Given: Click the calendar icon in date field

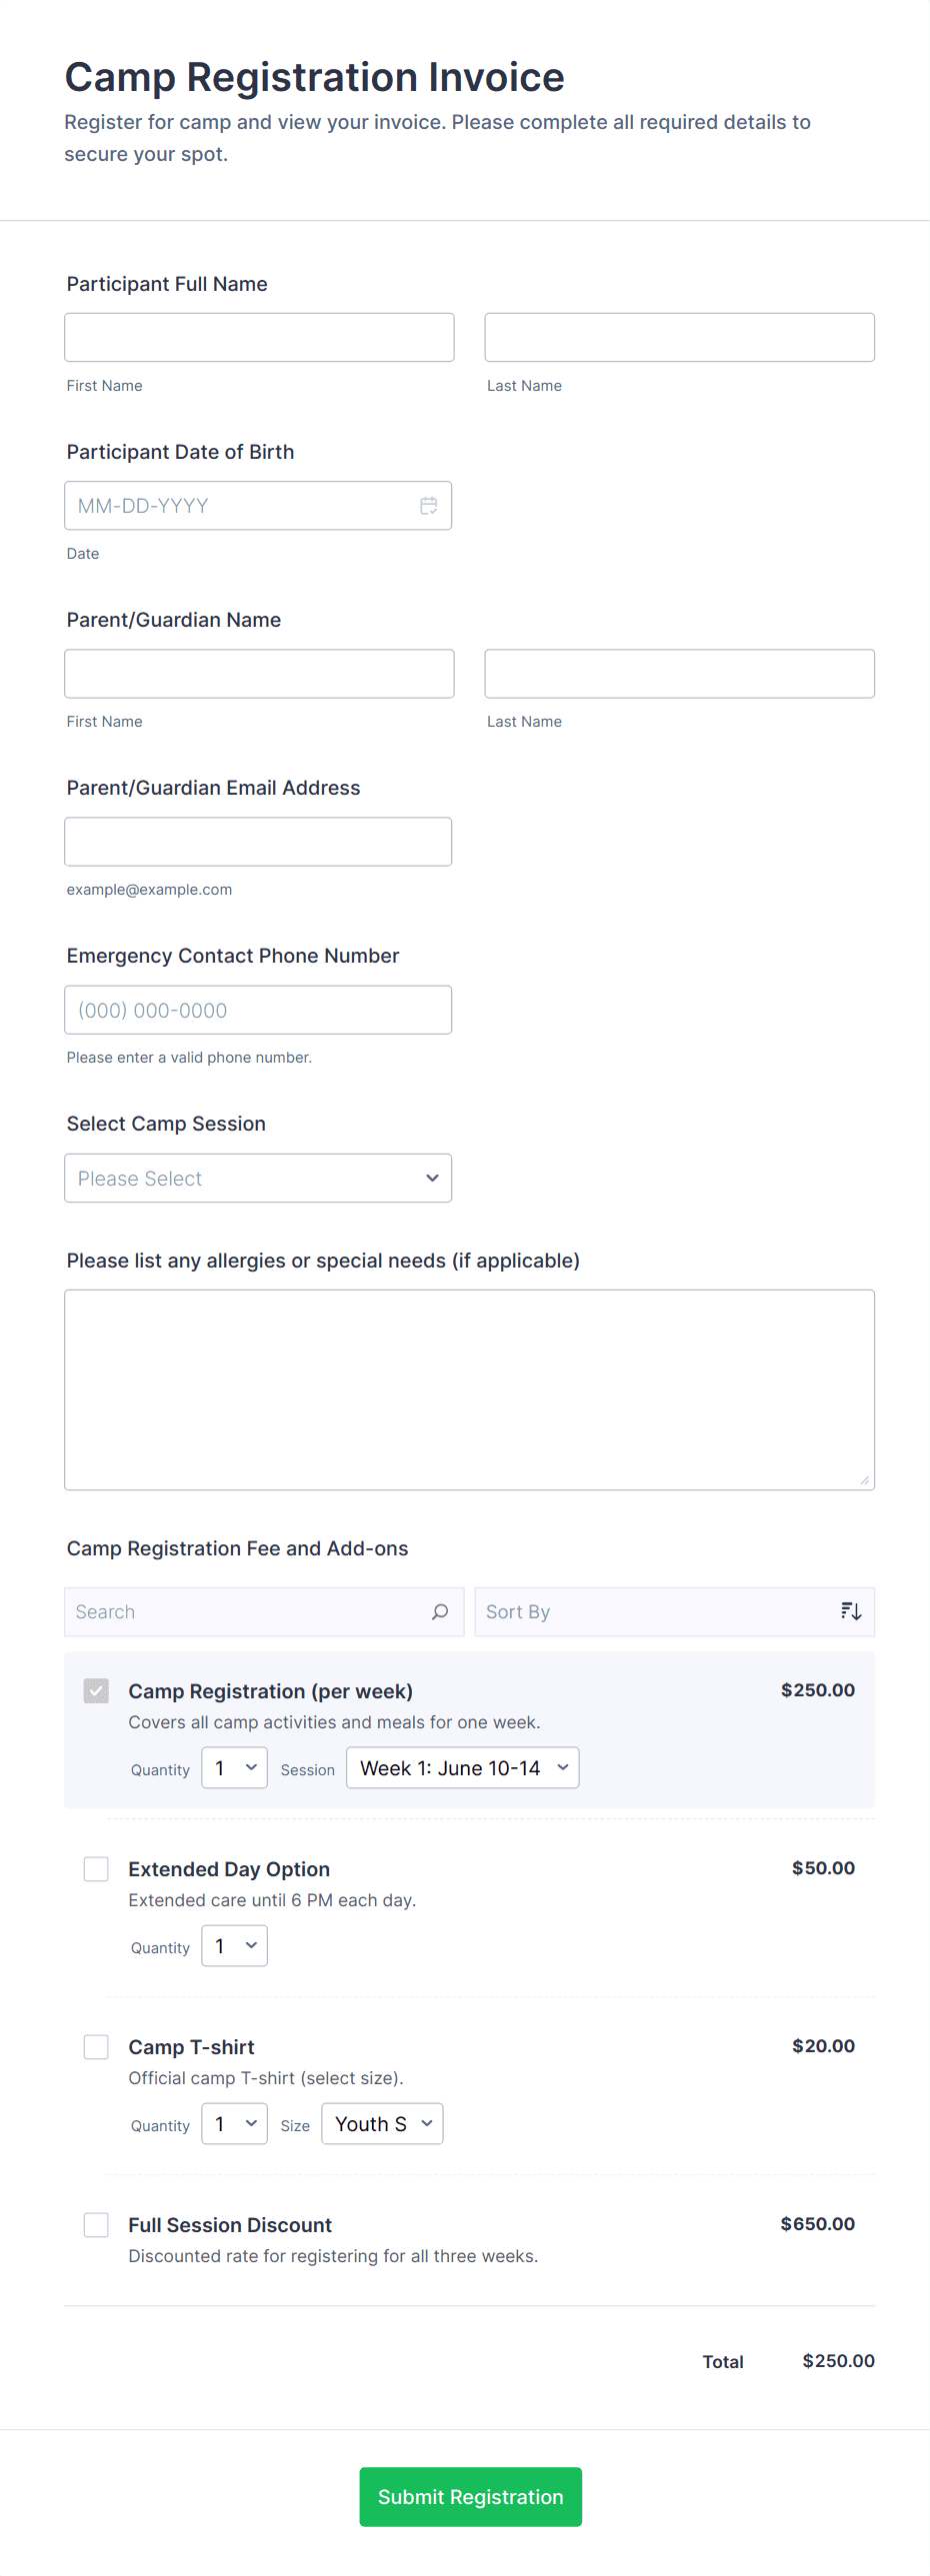Looking at the screenshot, I should [x=428, y=506].
